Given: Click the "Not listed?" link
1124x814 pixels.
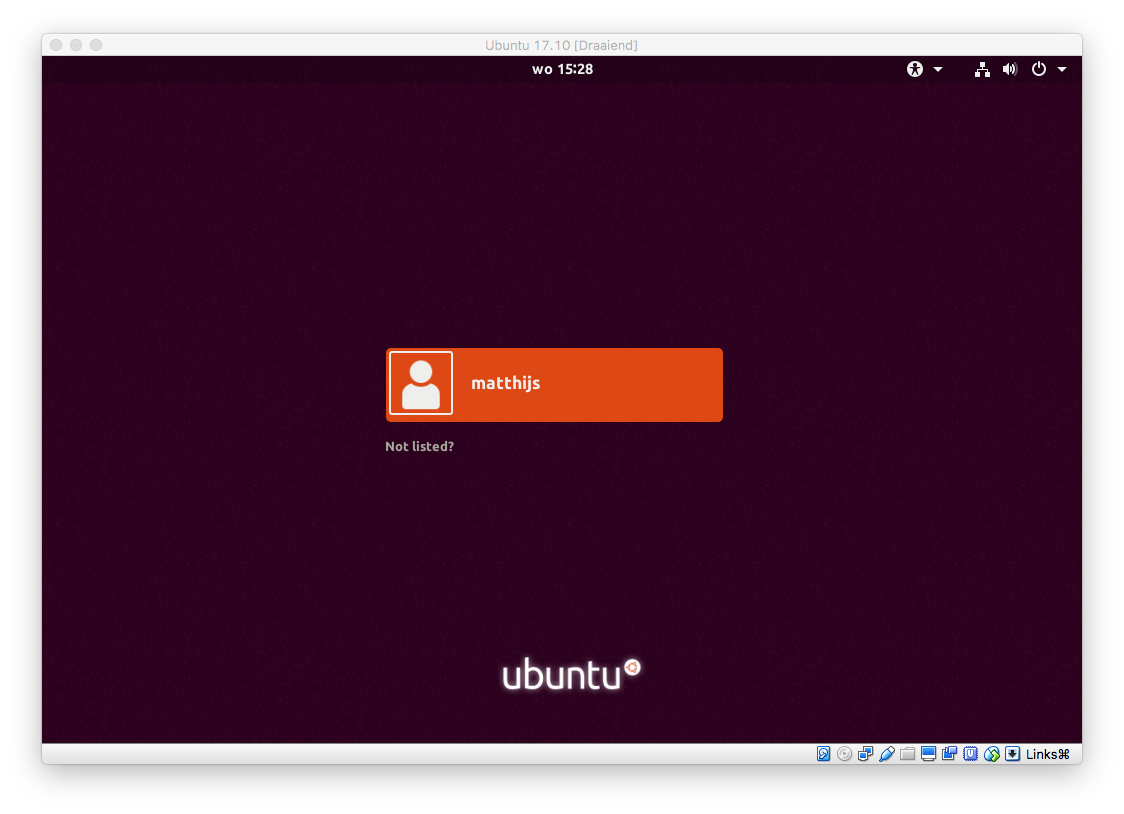Looking at the screenshot, I should click(419, 446).
